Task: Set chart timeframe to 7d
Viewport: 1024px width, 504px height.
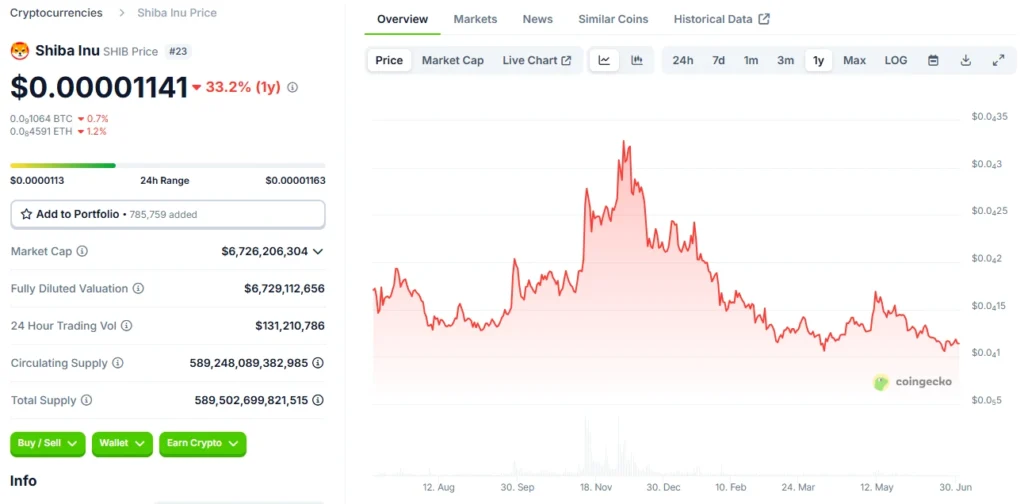Action: click(x=718, y=60)
